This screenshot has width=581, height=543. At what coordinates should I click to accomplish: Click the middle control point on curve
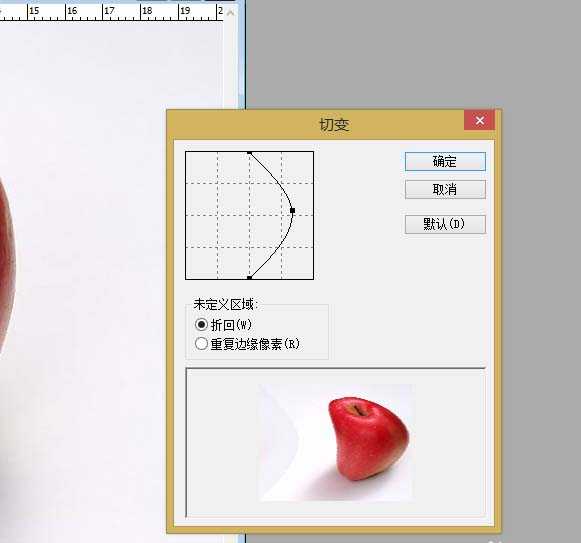292,211
